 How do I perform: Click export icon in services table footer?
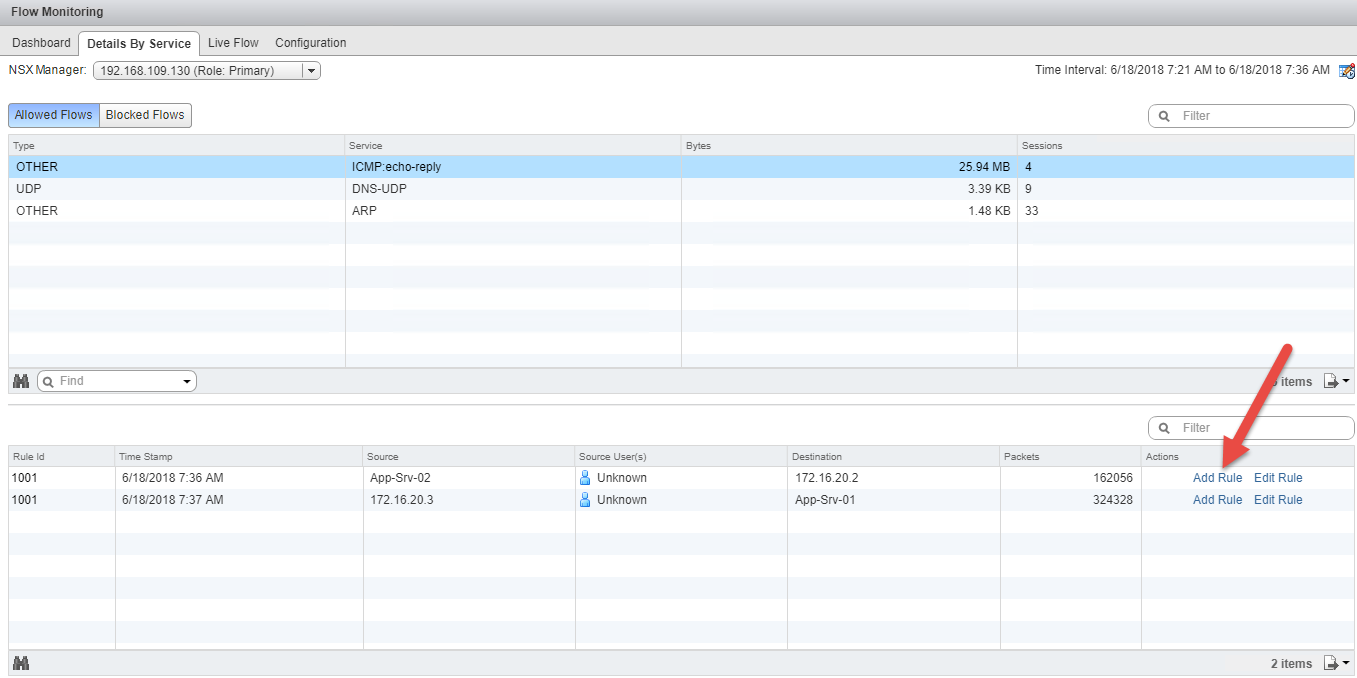coord(1331,381)
